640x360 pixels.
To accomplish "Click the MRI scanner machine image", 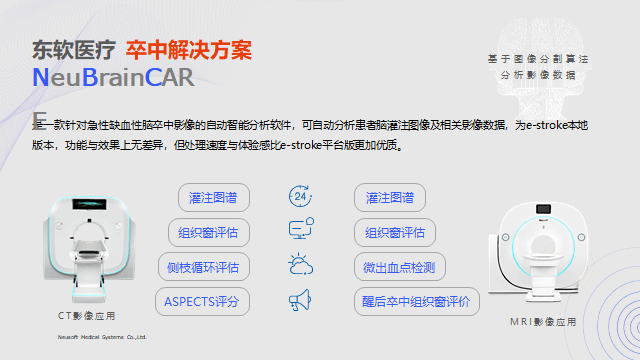I will click(538, 251).
